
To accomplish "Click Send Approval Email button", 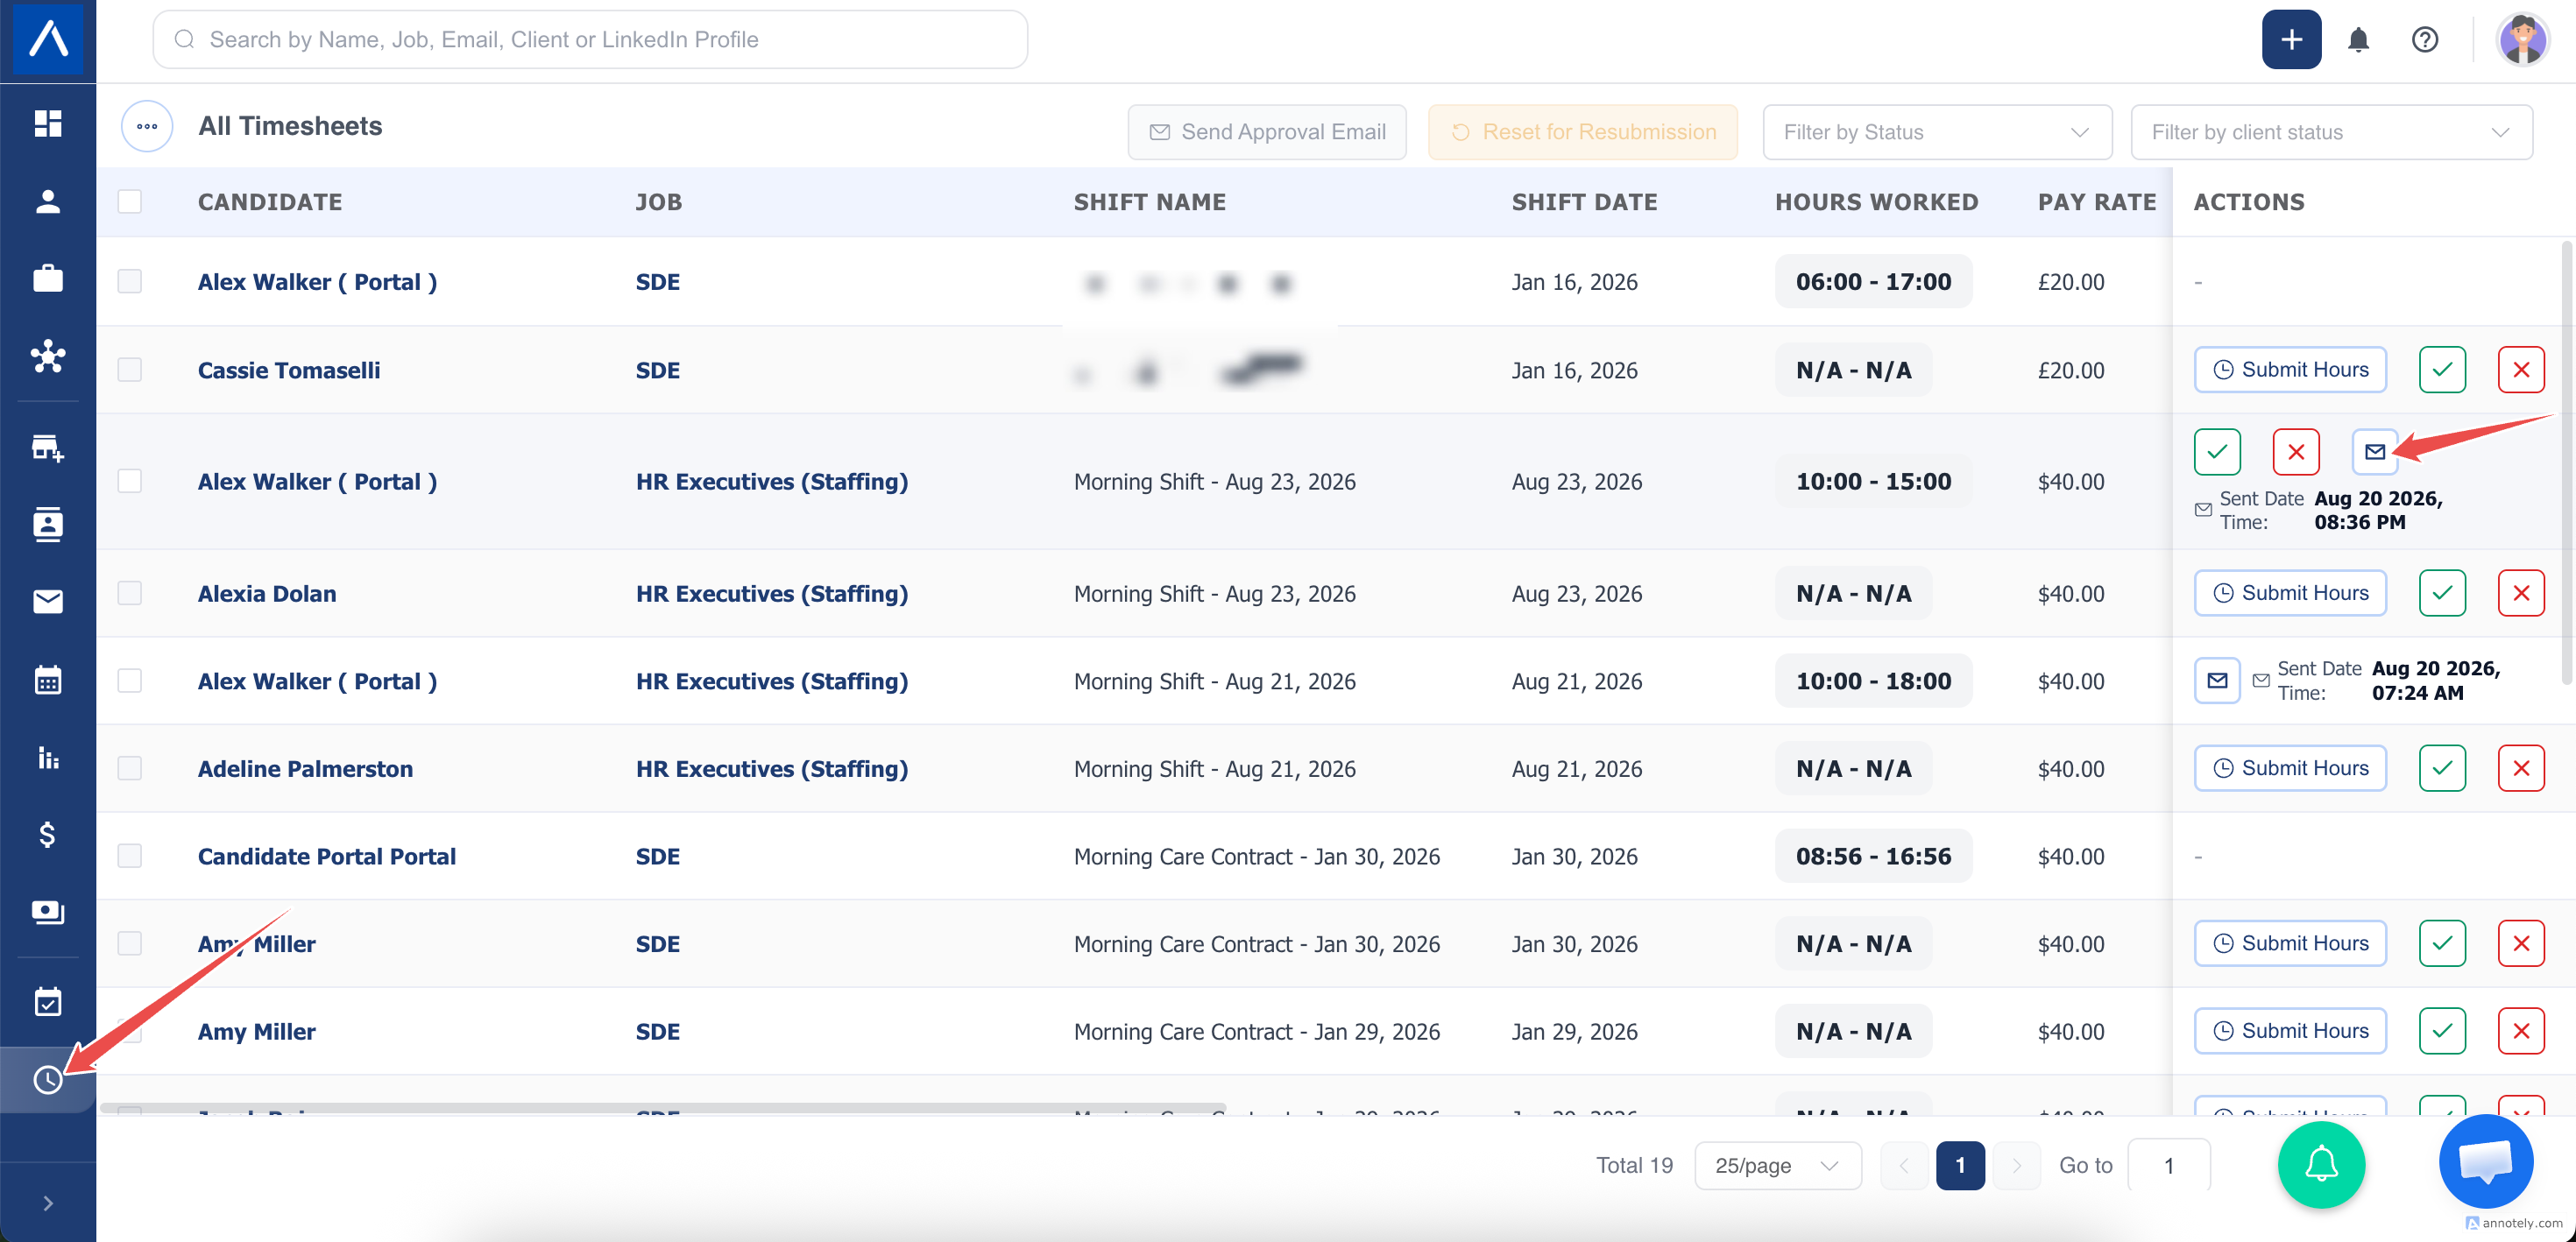I will point(1267,132).
